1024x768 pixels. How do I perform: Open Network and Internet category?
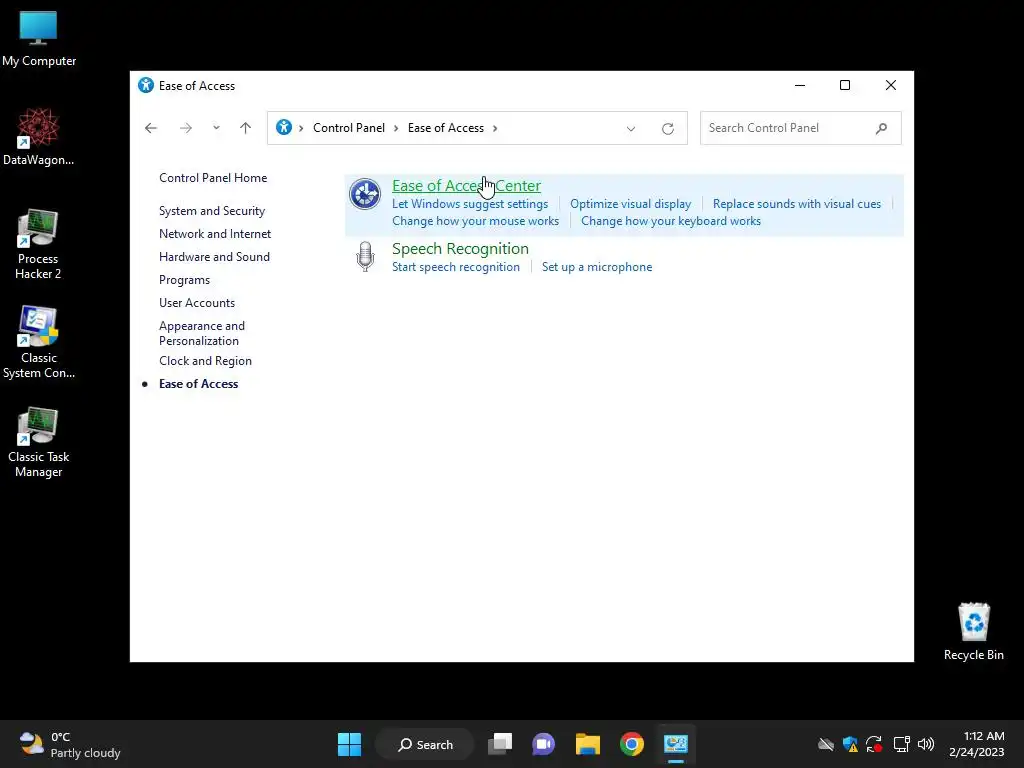coord(215,234)
